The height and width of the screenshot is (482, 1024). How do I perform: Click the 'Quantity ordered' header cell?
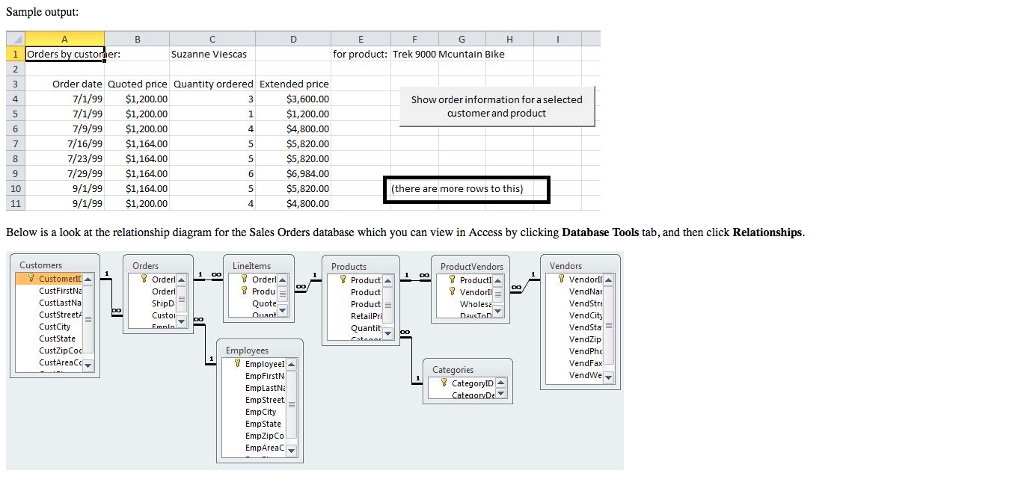[x=212, y=84]
